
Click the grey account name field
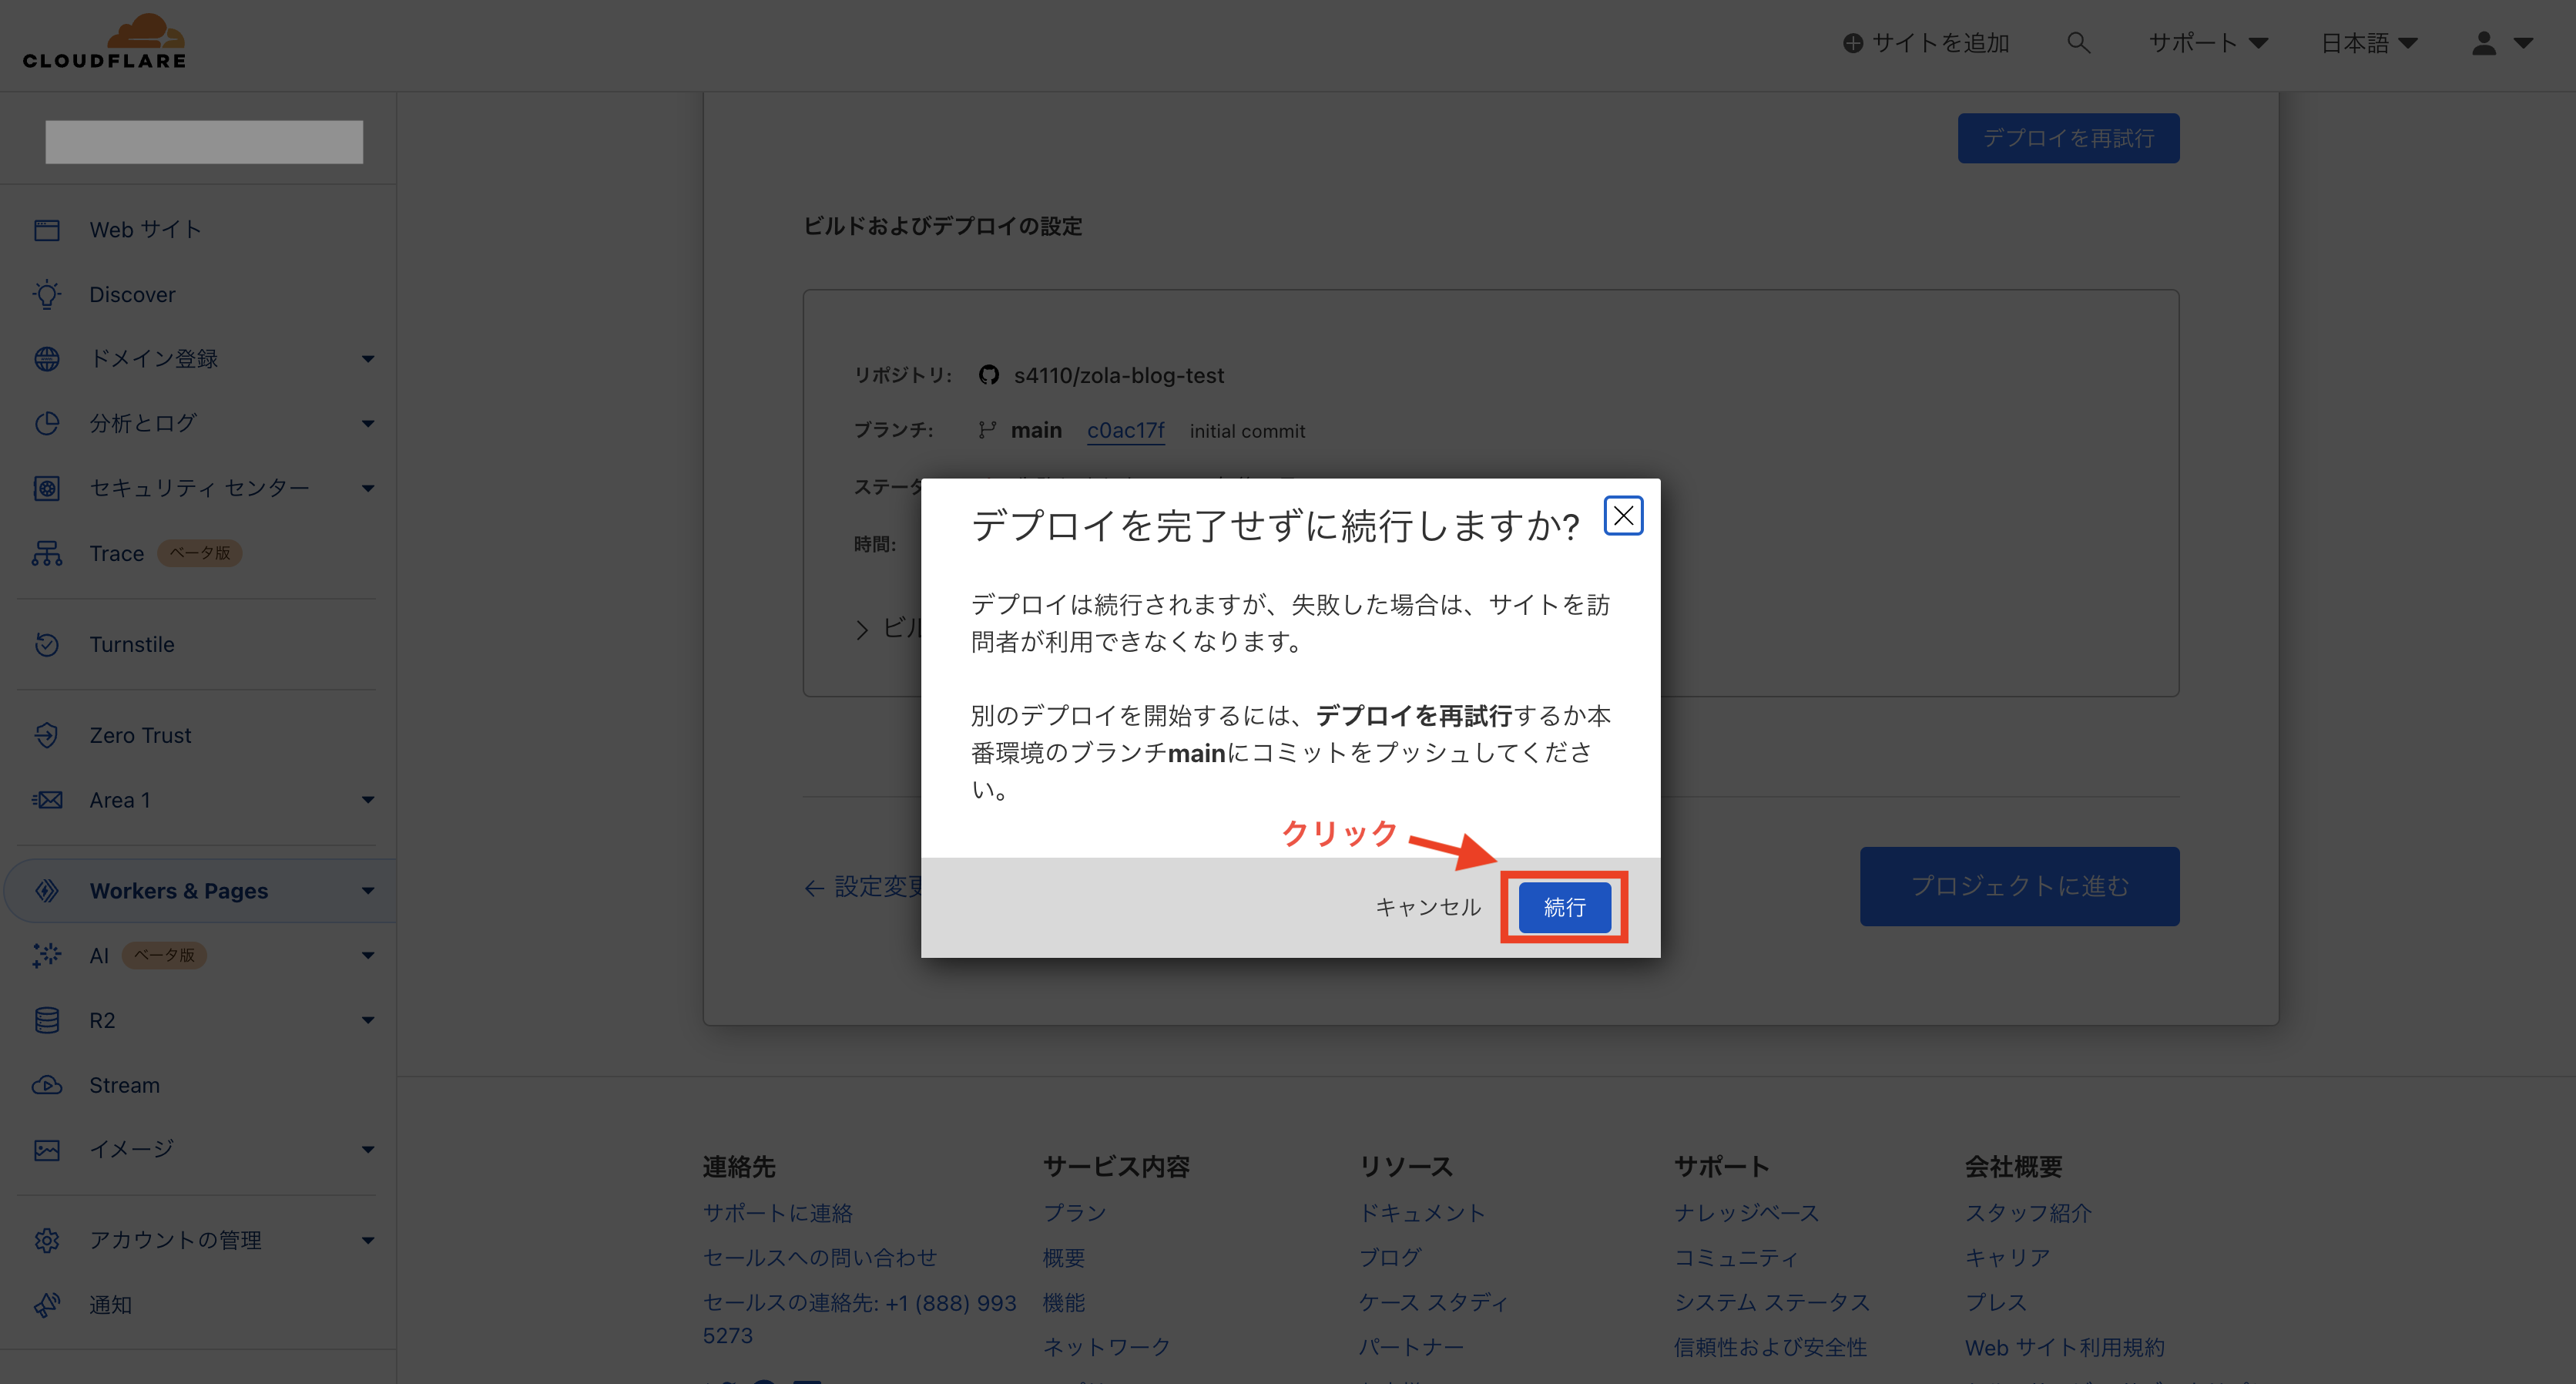tap(204, 142)
